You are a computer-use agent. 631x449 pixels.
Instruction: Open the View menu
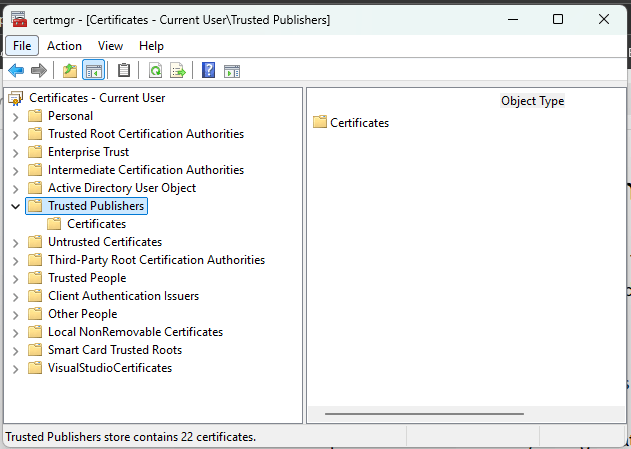point(110,45)
